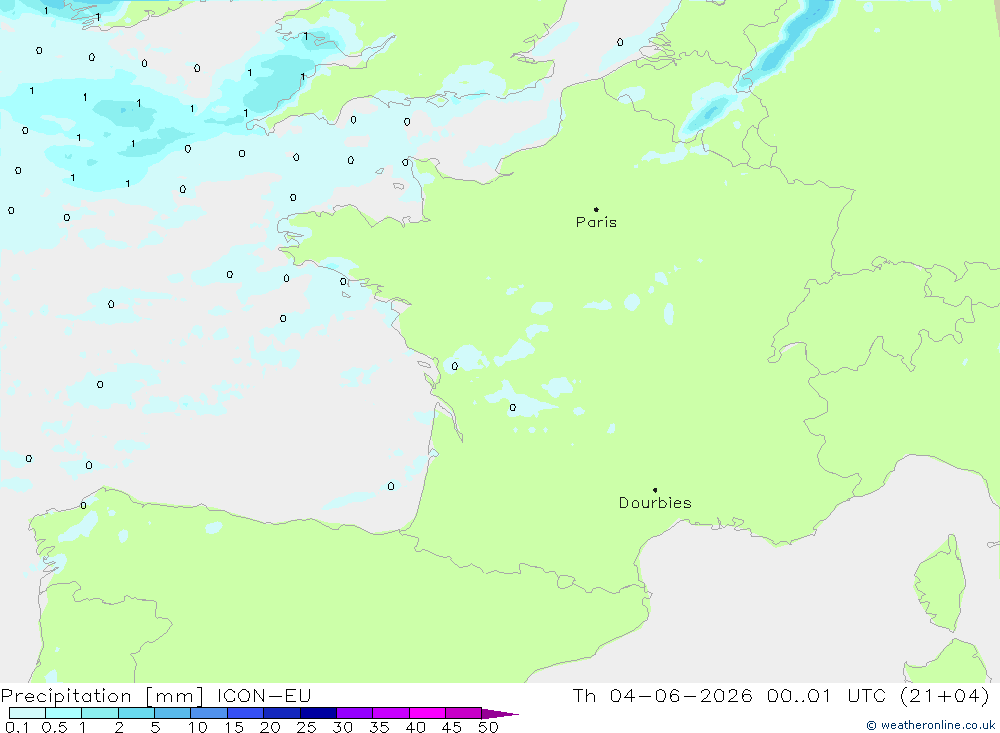The height and width of the screenshot is (733, 1000).
Task: Select the 35–40 mm legend swatch
Action: click(391, 713)
